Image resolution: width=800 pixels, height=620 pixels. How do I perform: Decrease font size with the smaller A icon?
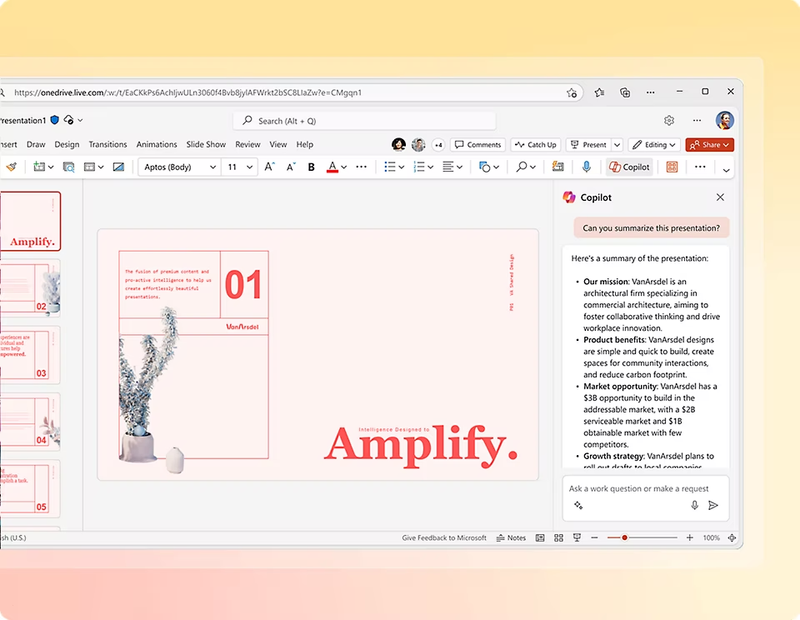[x=291, y=167]
